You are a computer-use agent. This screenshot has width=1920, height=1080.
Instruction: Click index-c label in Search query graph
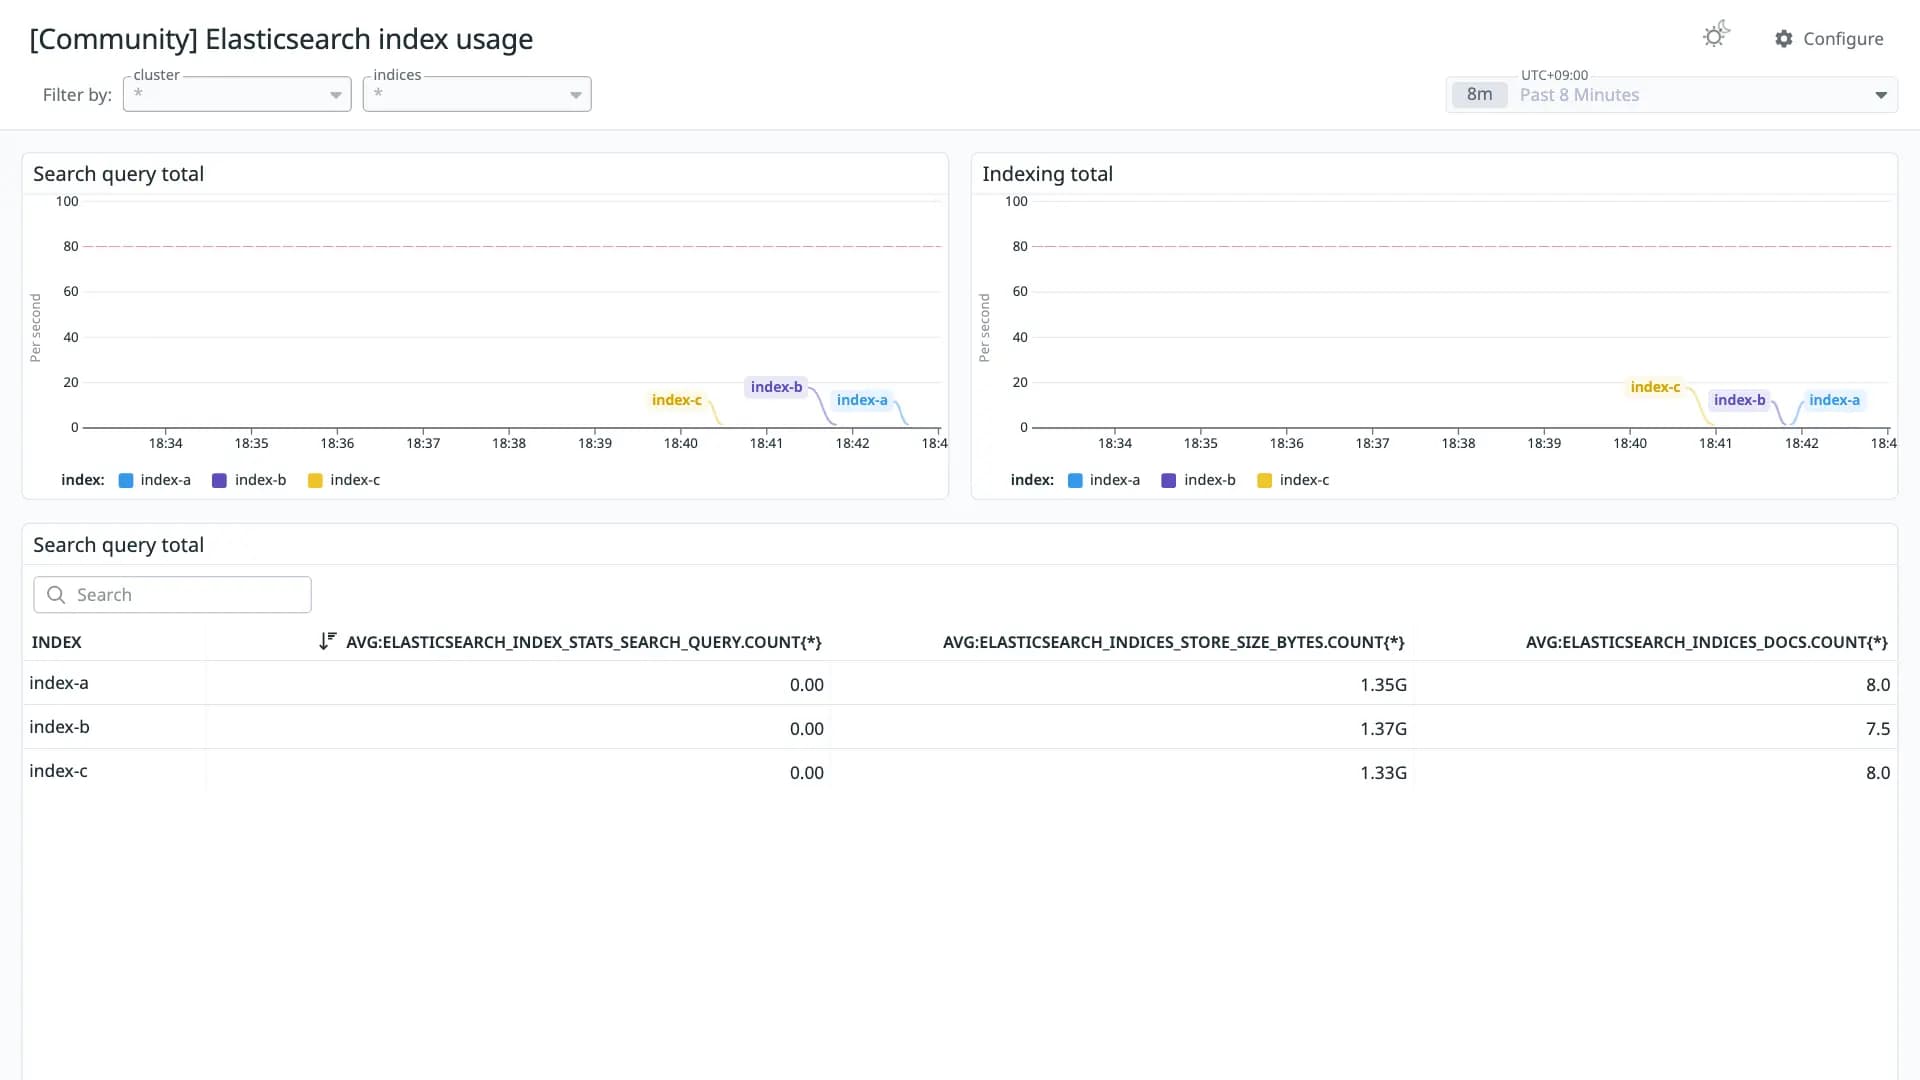tap(677, 400)
